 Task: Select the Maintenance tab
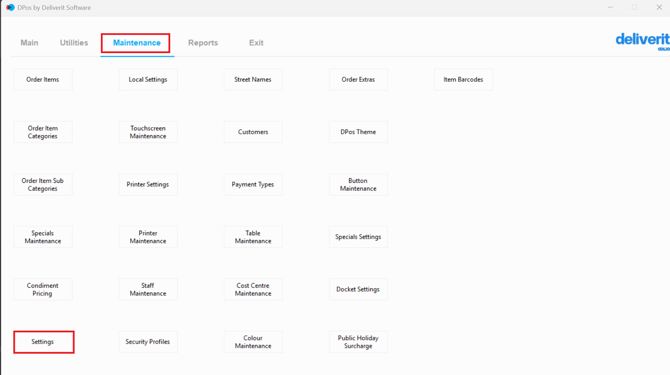point(137,43)
